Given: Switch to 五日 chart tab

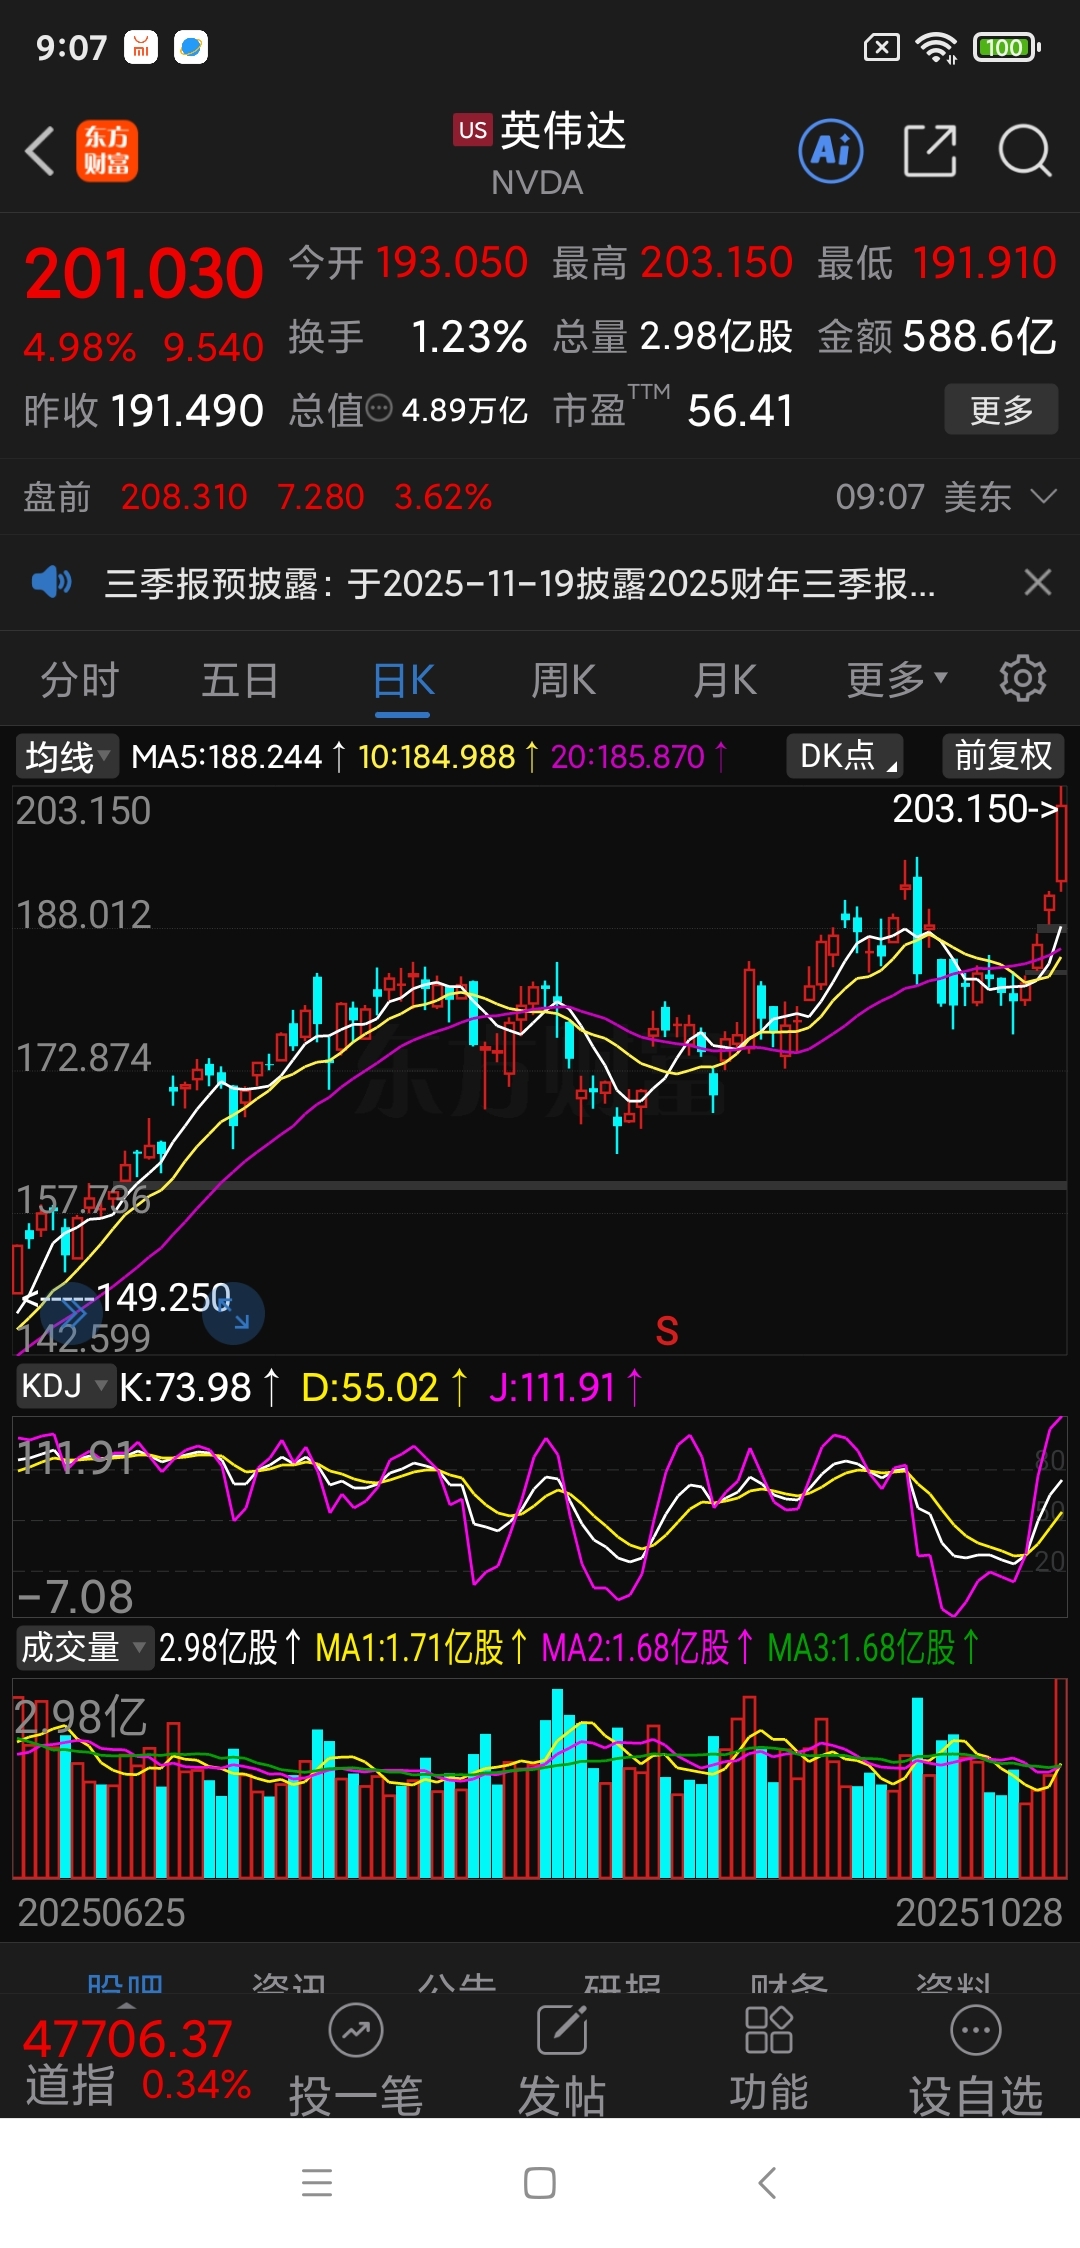Looking at the screenshot, I should click(240, 680).
